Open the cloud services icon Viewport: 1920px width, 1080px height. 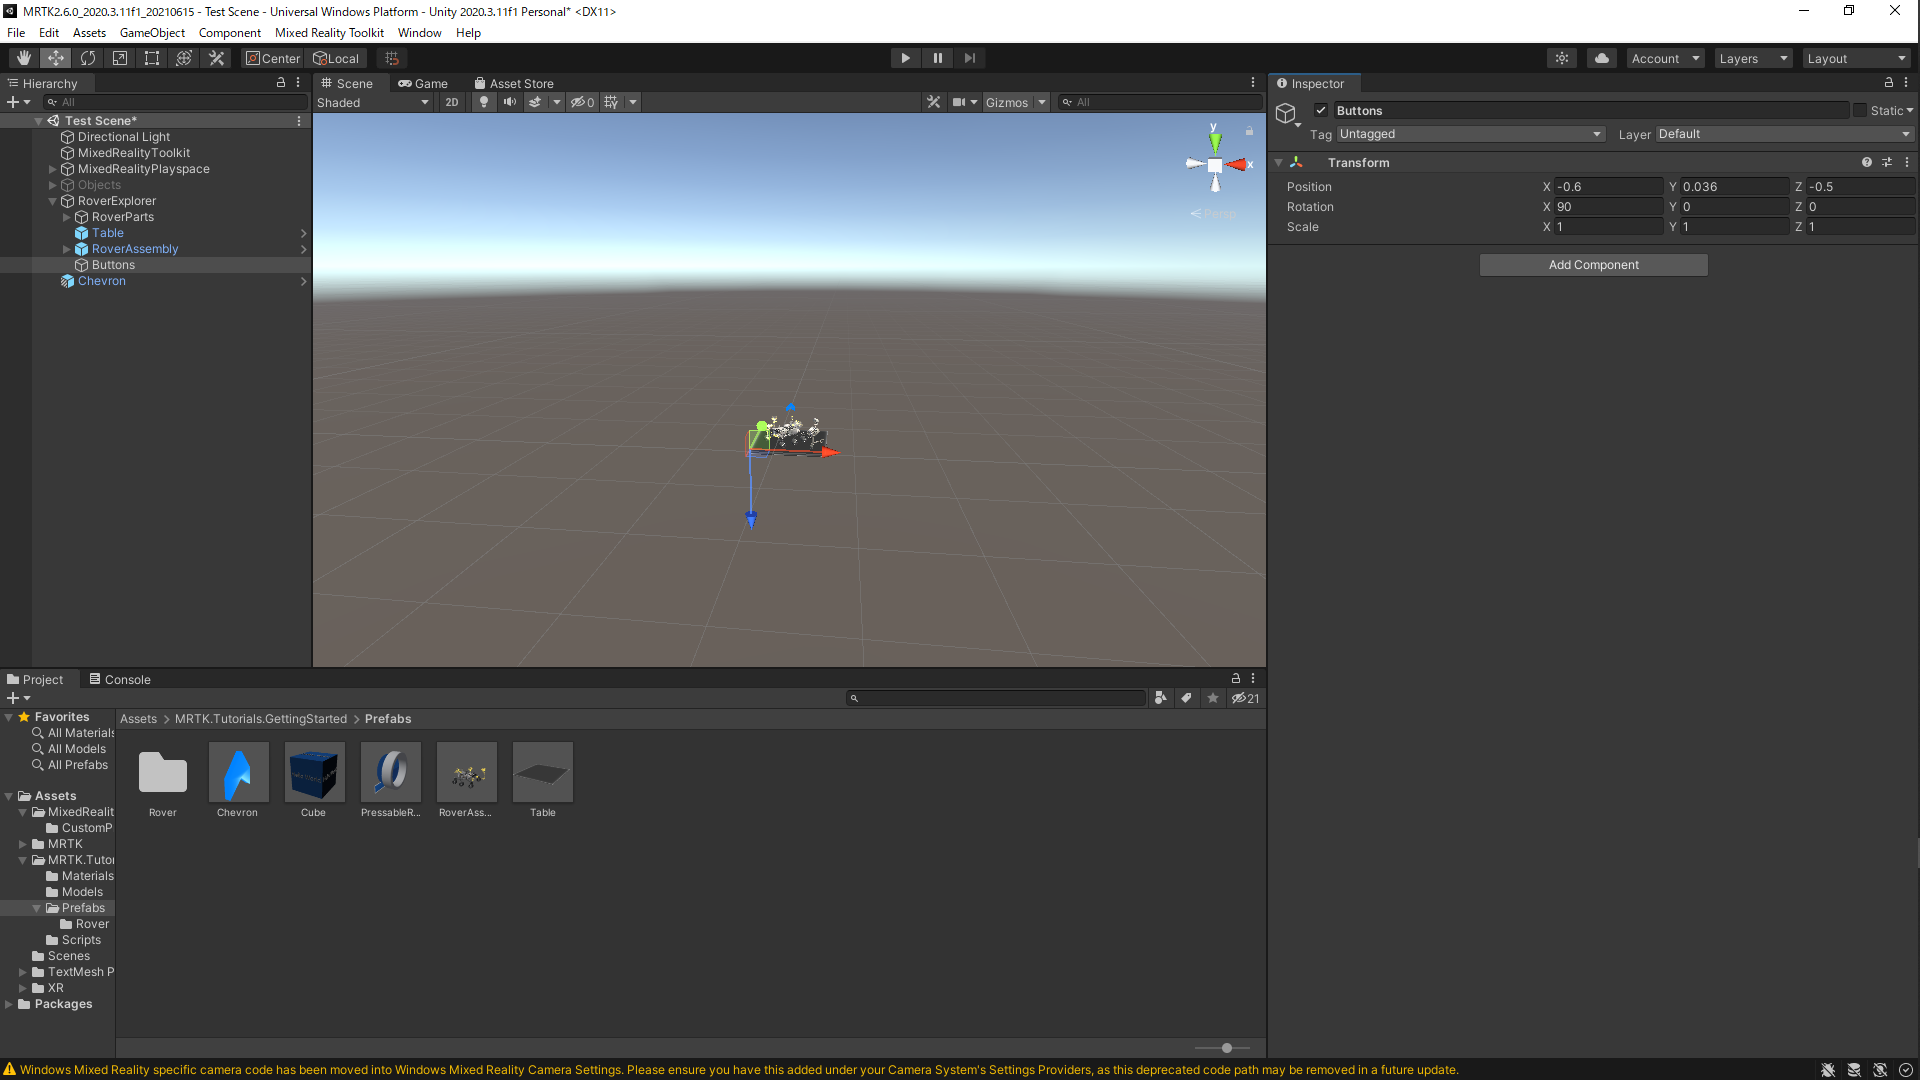[x=1602, y=58]
